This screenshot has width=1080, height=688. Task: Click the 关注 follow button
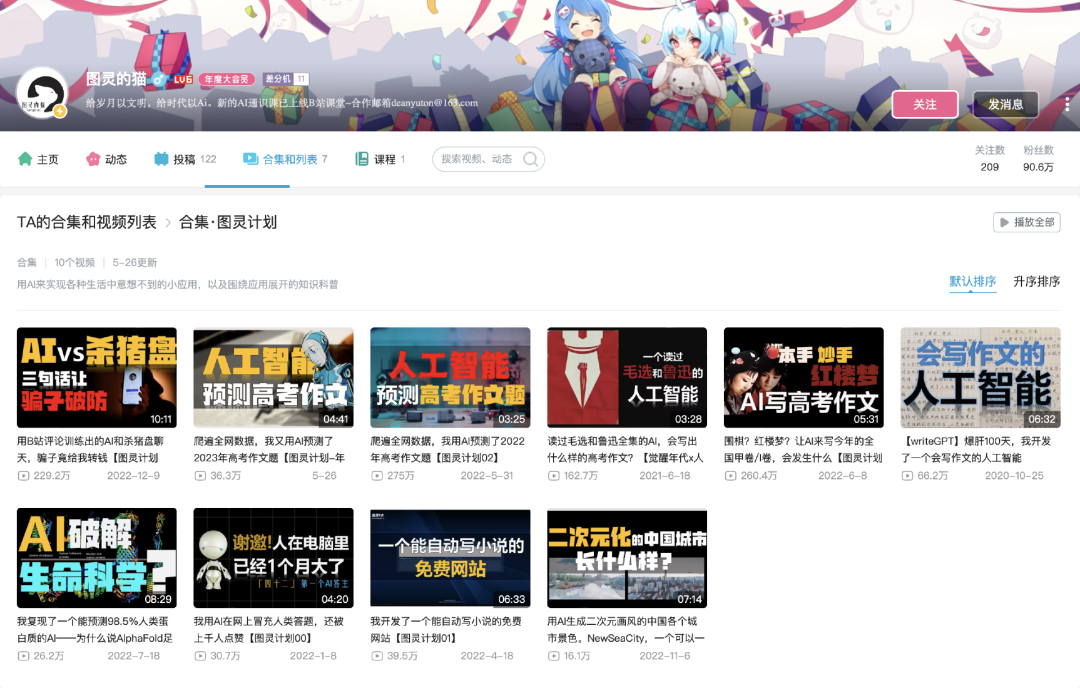tap(925, 104)
